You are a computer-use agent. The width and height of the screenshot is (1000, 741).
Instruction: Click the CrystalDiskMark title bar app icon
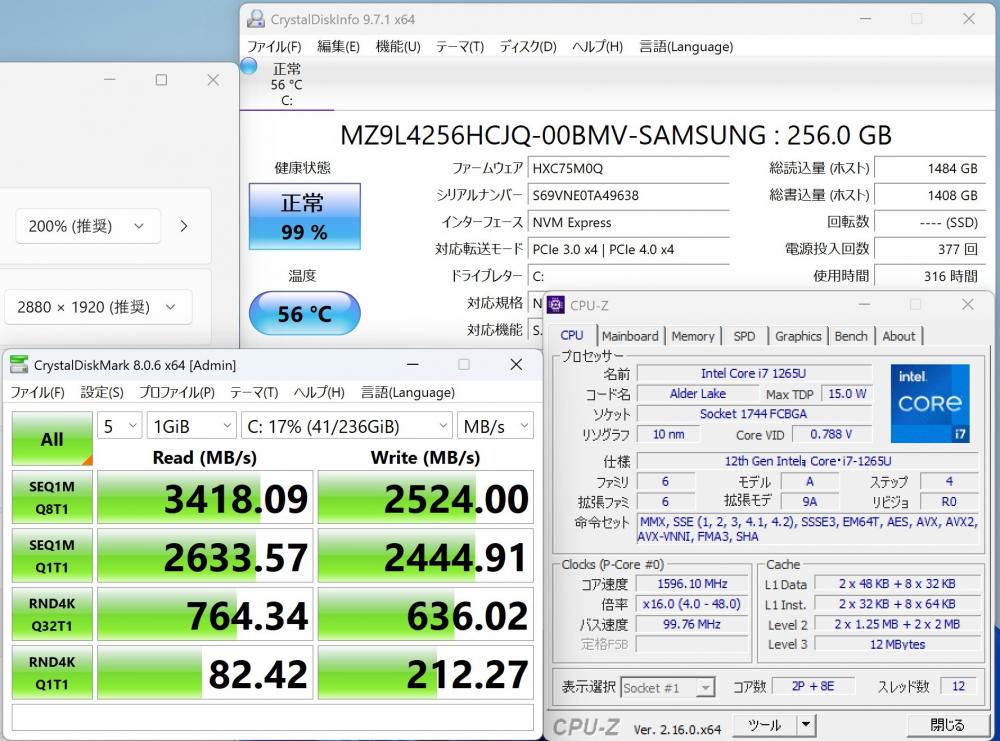pos(19,365)
